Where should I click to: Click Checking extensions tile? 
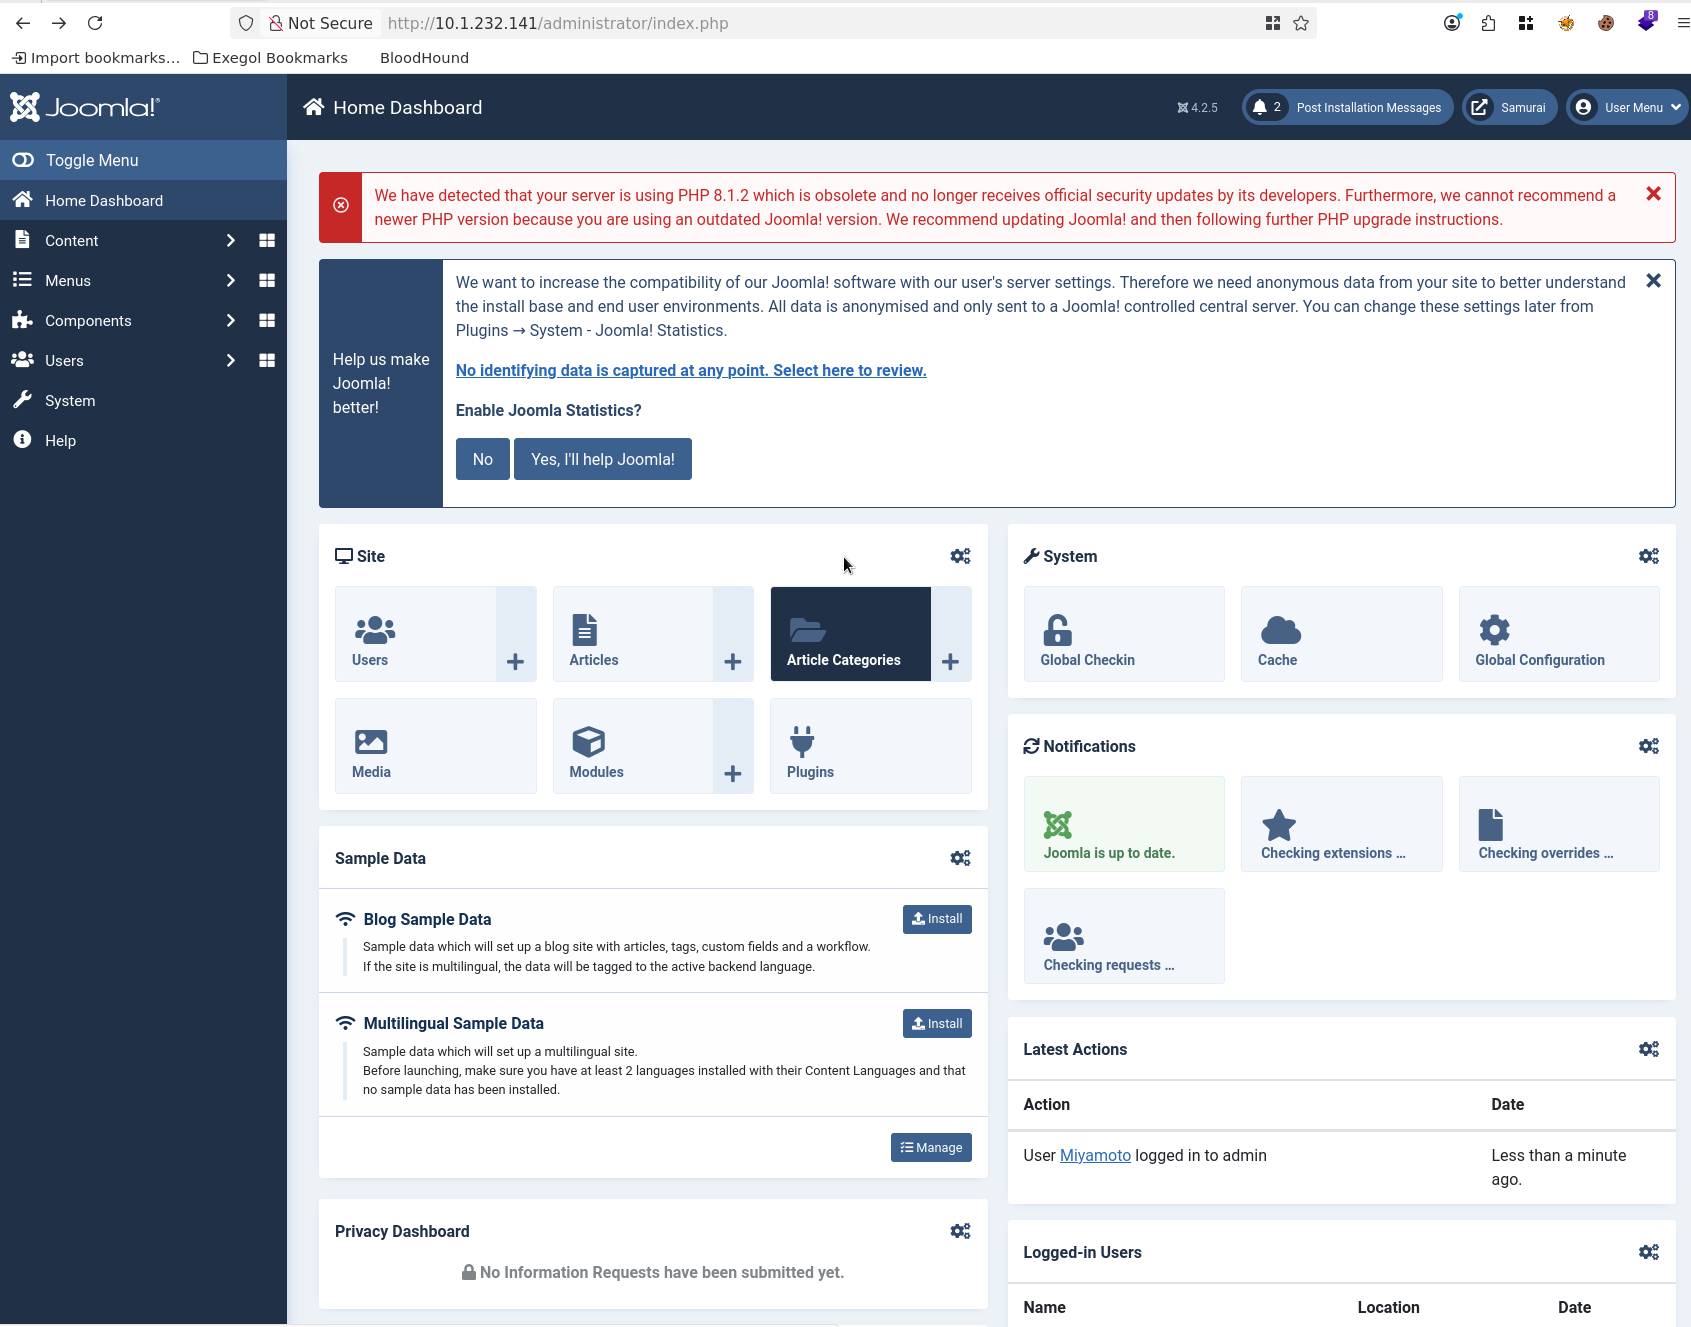1342,824
